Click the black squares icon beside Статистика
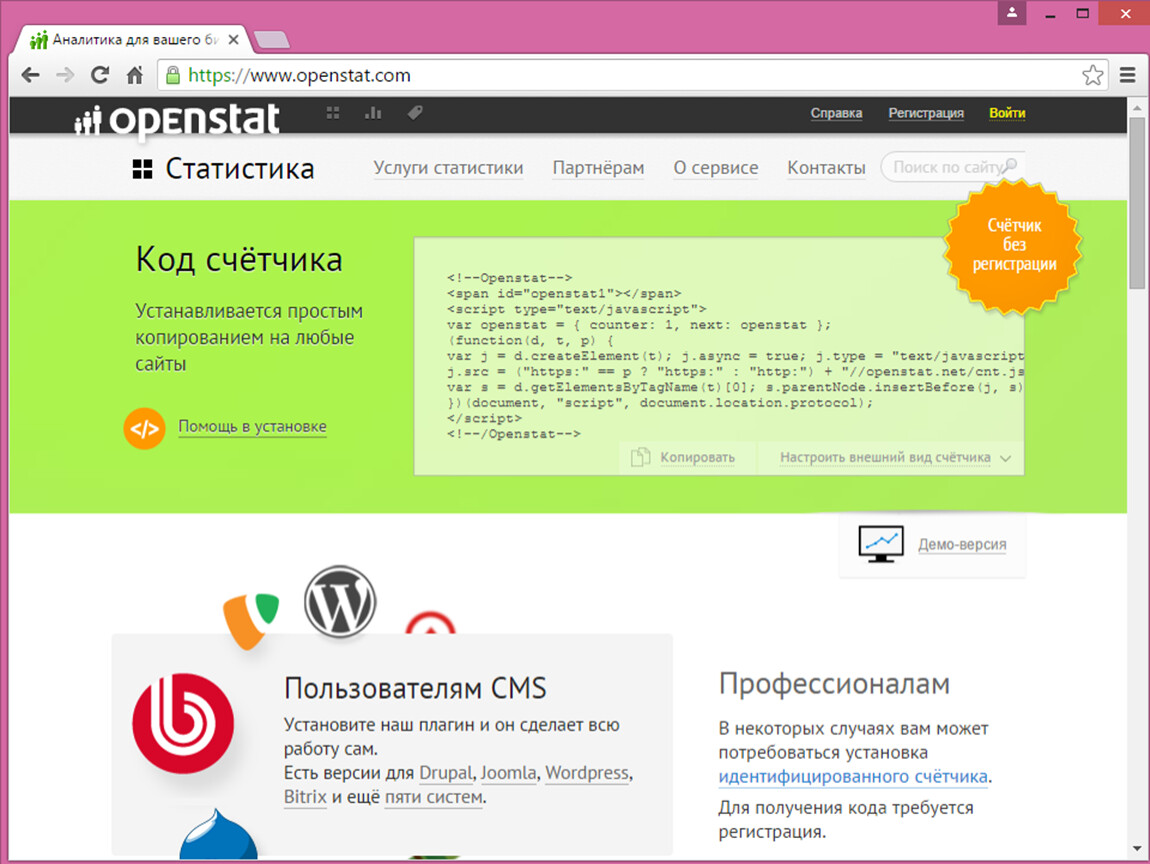The image size is (1150, 864). (142, 169)
